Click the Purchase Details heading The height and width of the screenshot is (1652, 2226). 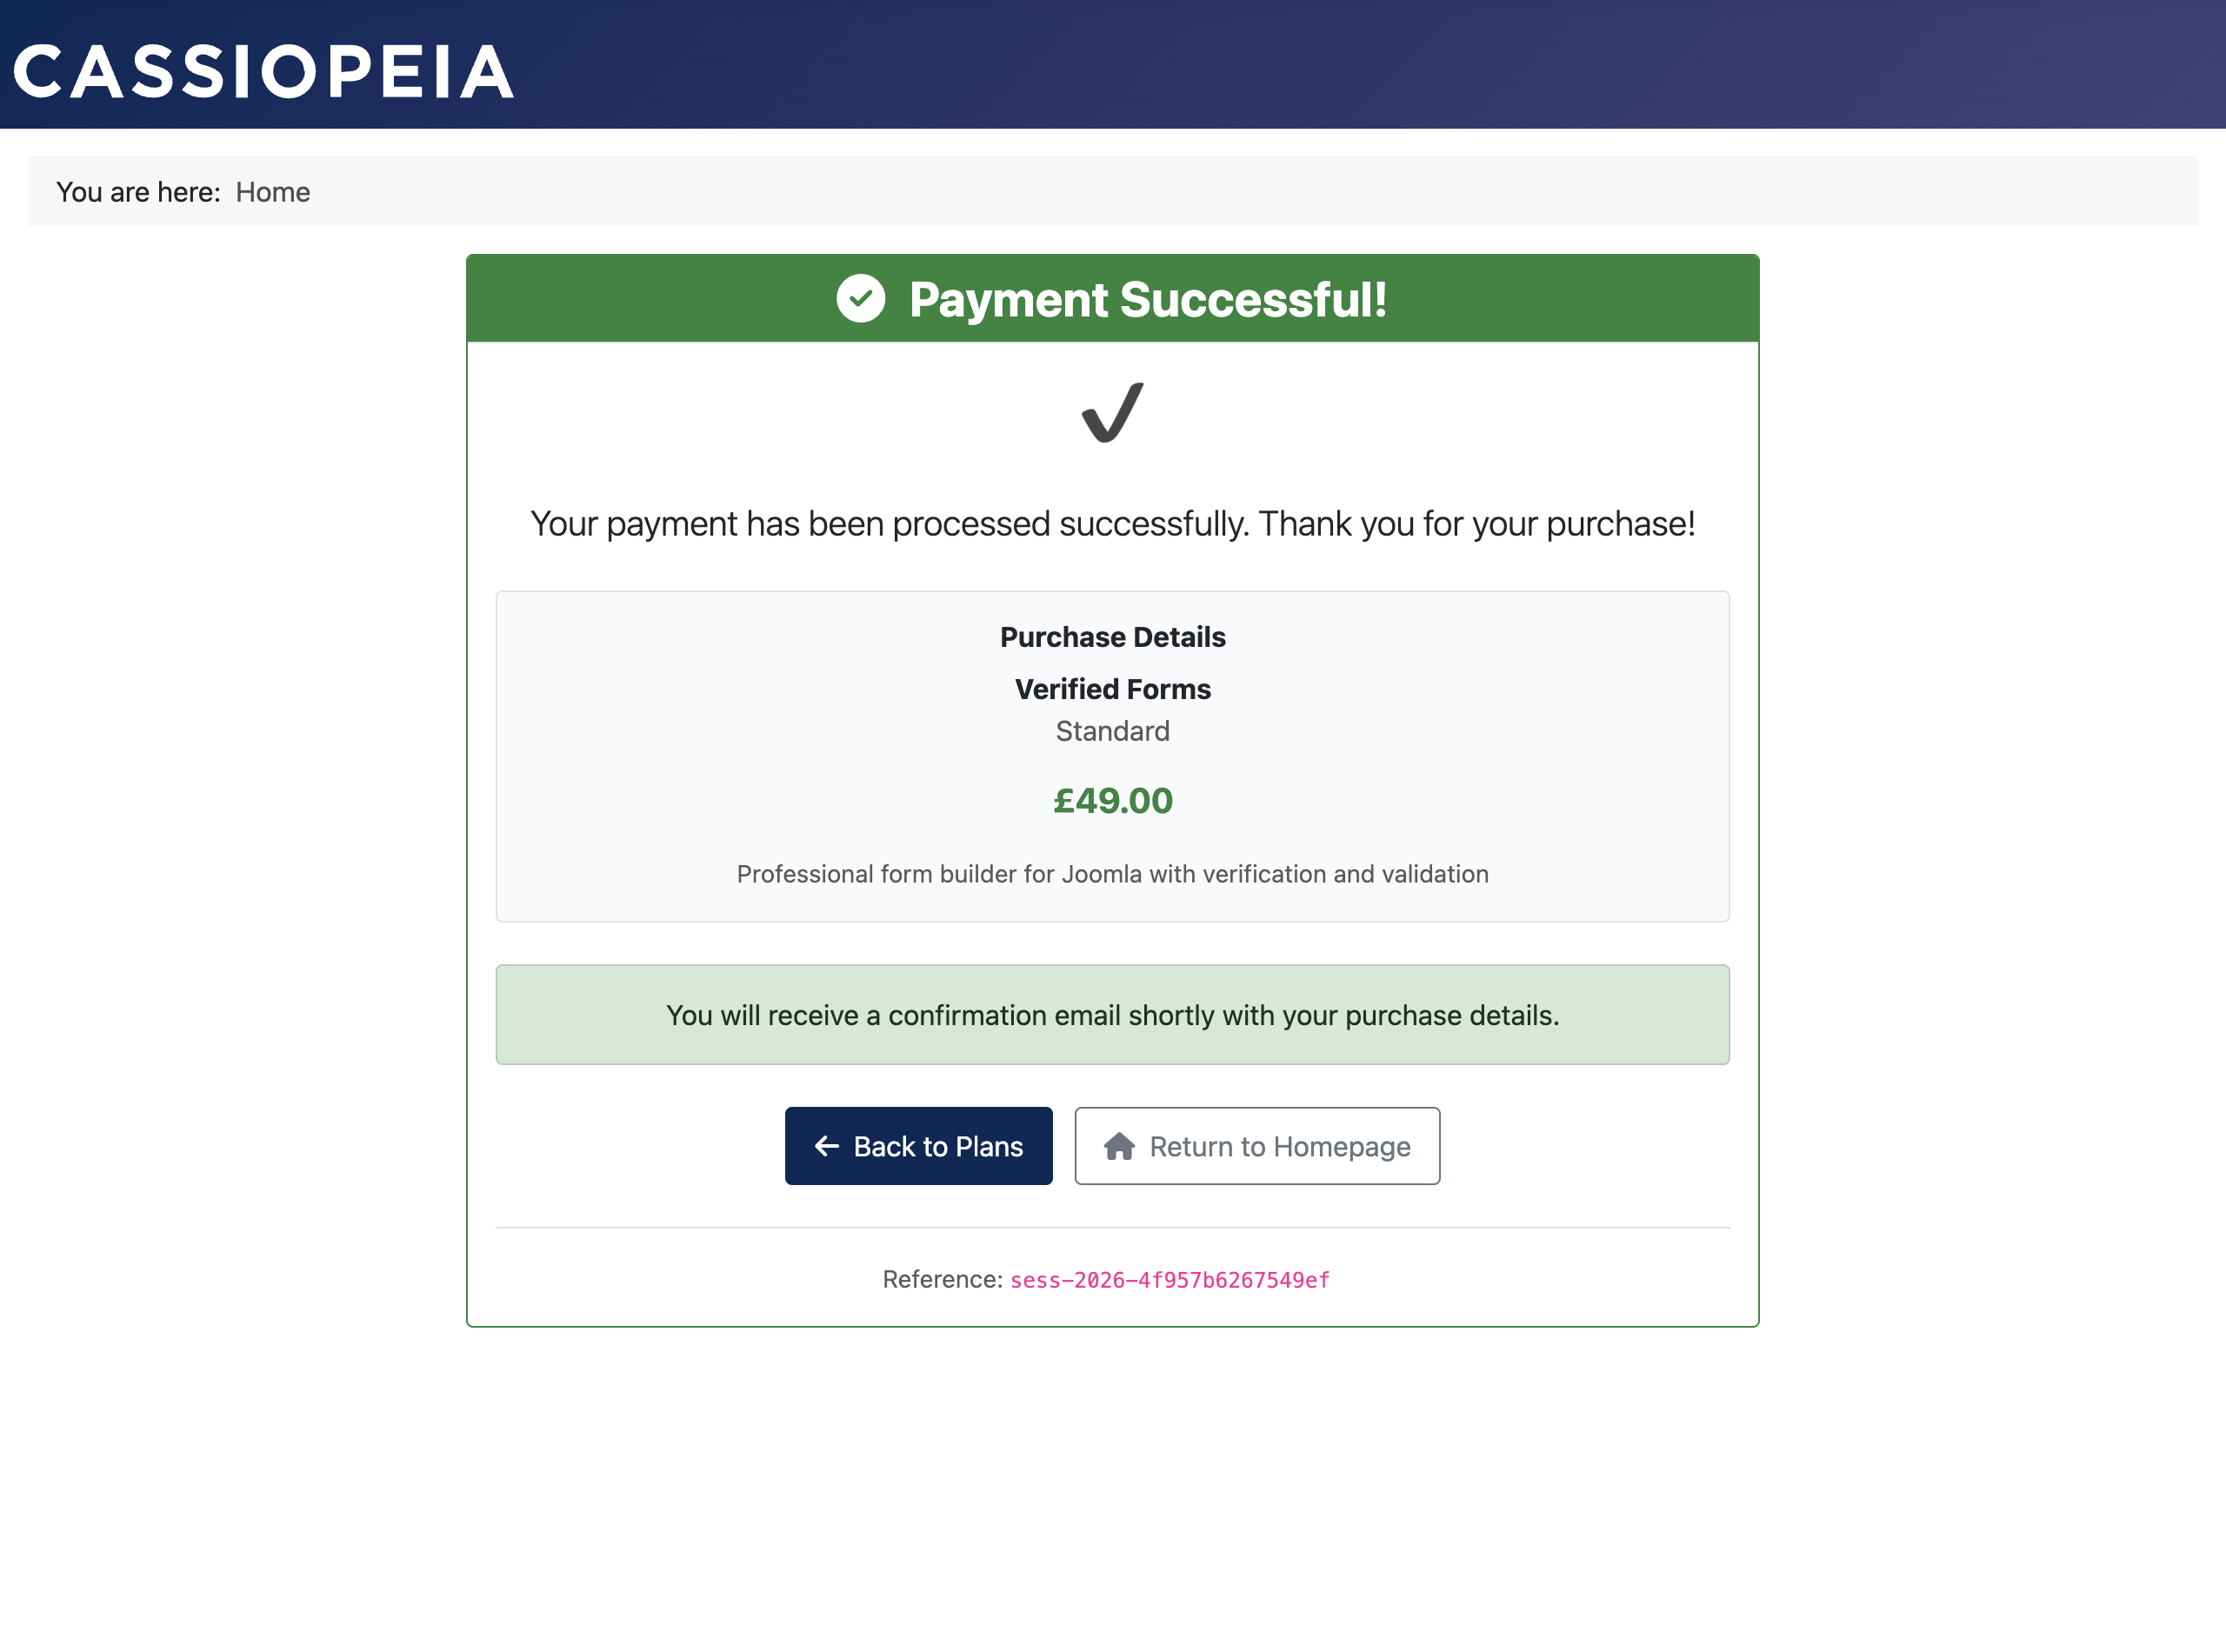tap(1112, 636)
